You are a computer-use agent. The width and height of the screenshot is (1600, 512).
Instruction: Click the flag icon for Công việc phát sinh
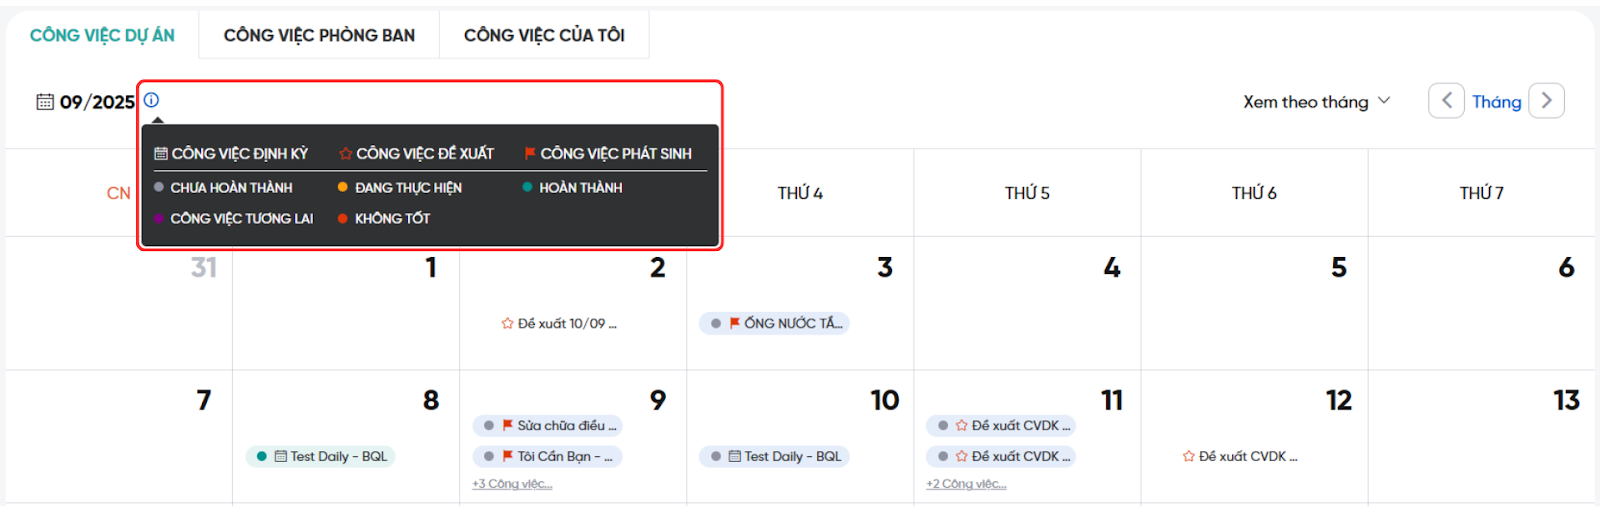pyautogui.click(x=530, y=154)
